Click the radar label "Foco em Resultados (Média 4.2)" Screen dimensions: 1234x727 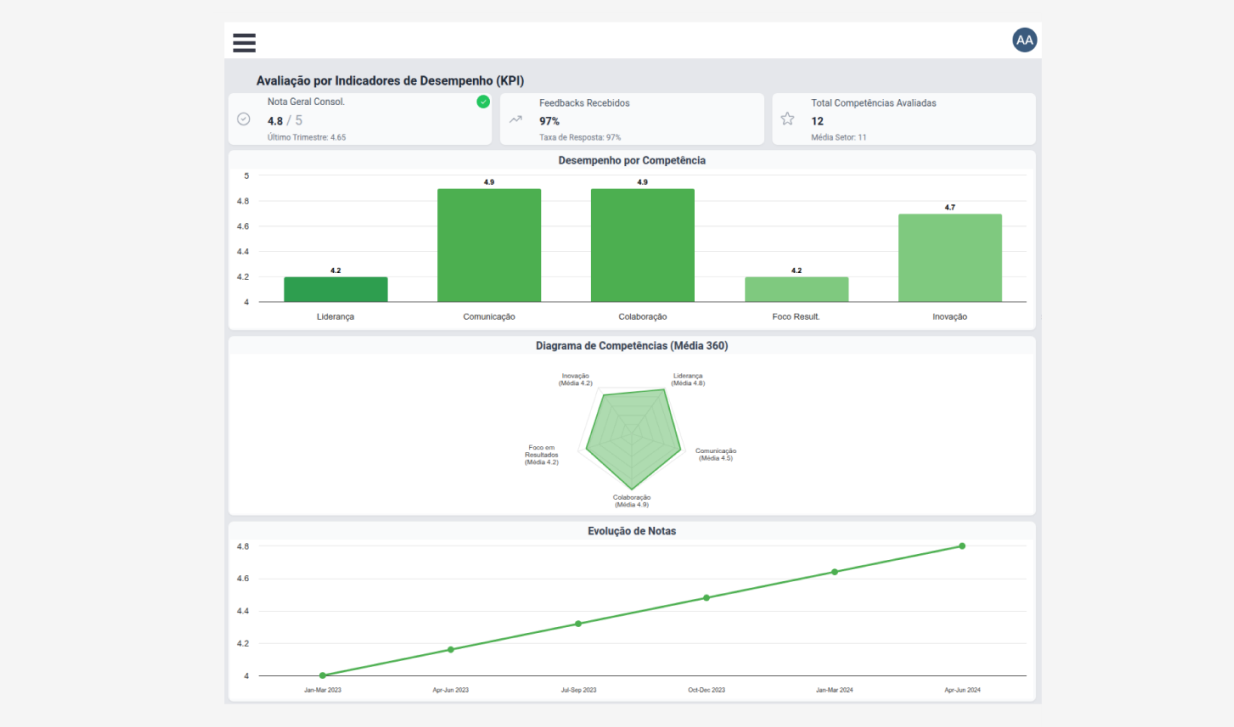tap(542, 454)
